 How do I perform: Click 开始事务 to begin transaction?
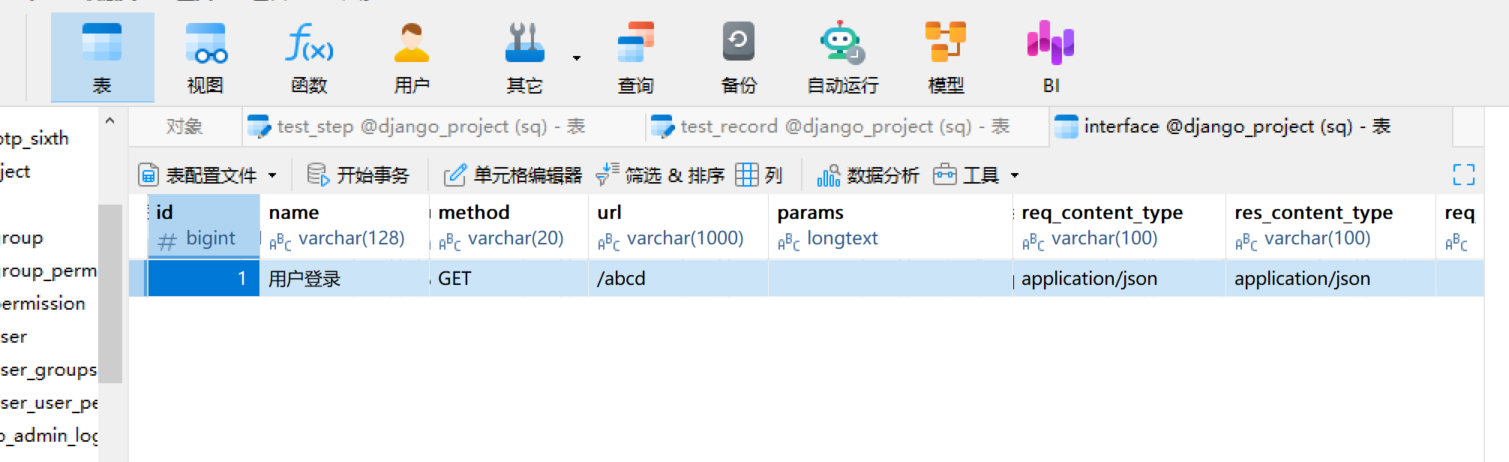[358, 176]
